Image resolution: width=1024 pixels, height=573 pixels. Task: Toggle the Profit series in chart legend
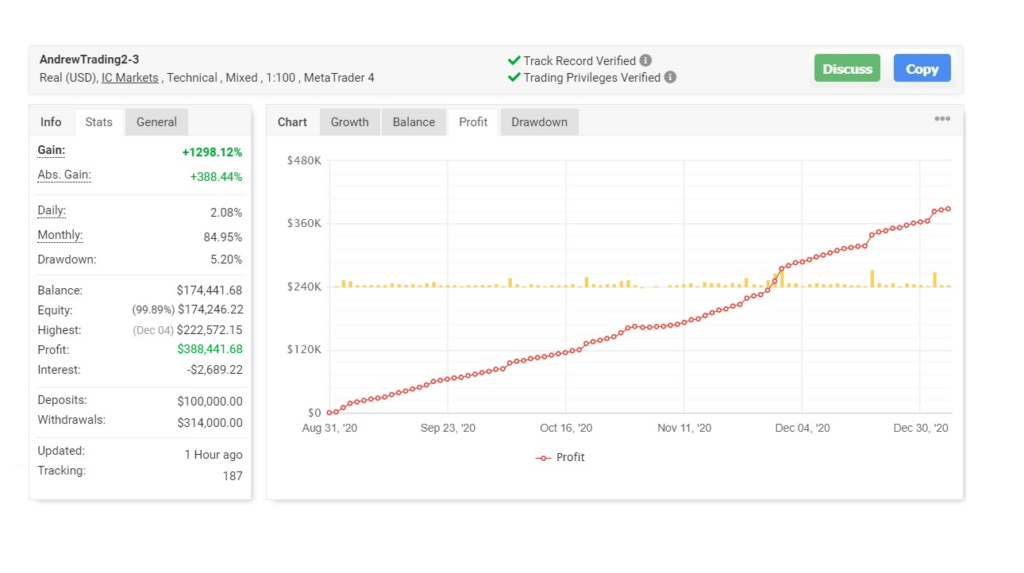click(560, 457)
